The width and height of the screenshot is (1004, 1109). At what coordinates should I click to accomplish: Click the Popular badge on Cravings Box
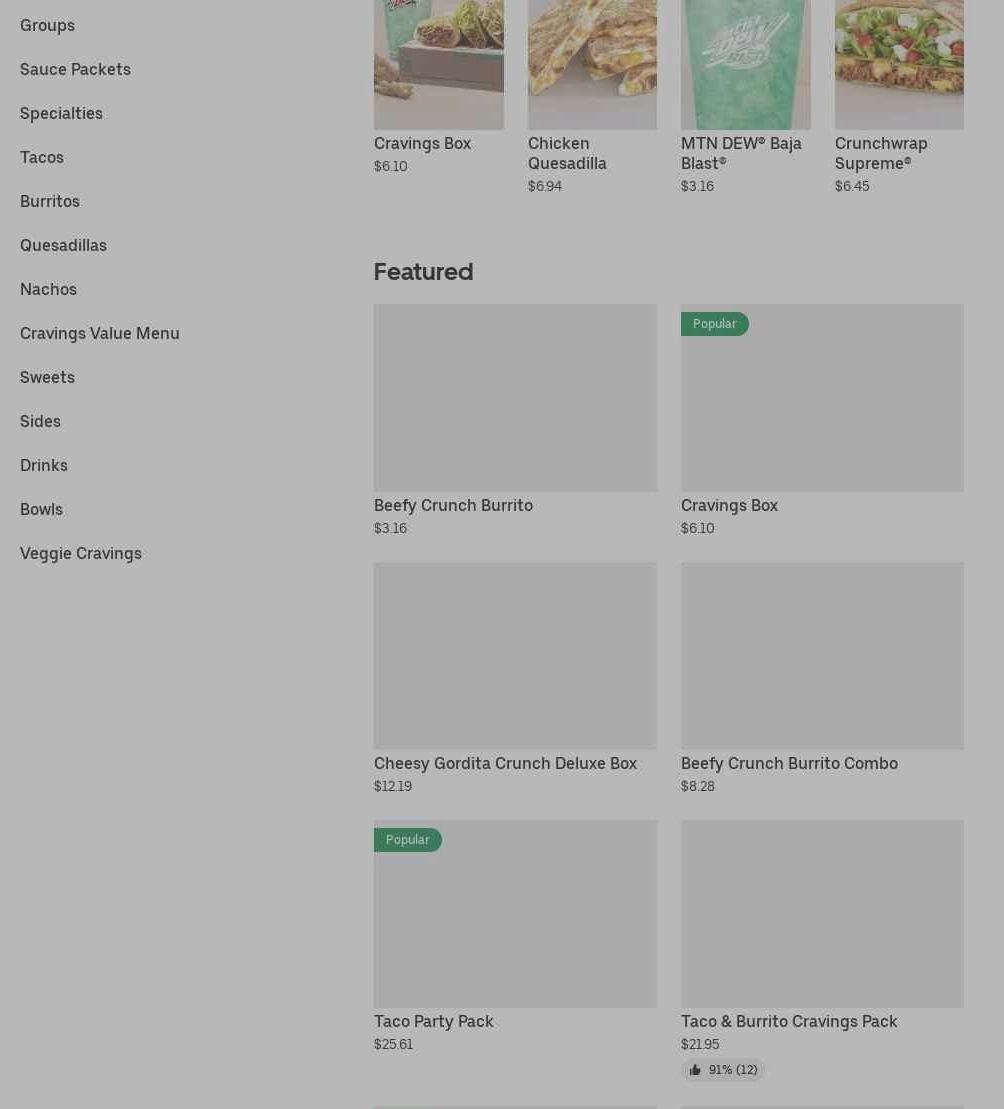pyautogui.click(x=714, y=324)
